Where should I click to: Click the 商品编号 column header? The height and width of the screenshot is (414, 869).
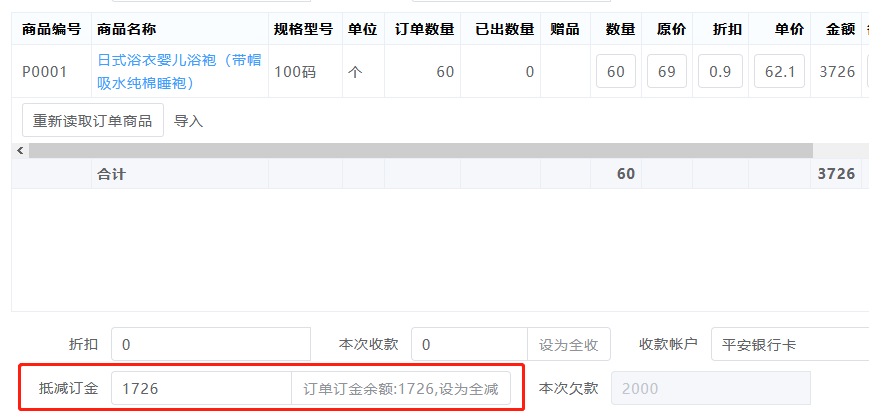coord(52,29)
